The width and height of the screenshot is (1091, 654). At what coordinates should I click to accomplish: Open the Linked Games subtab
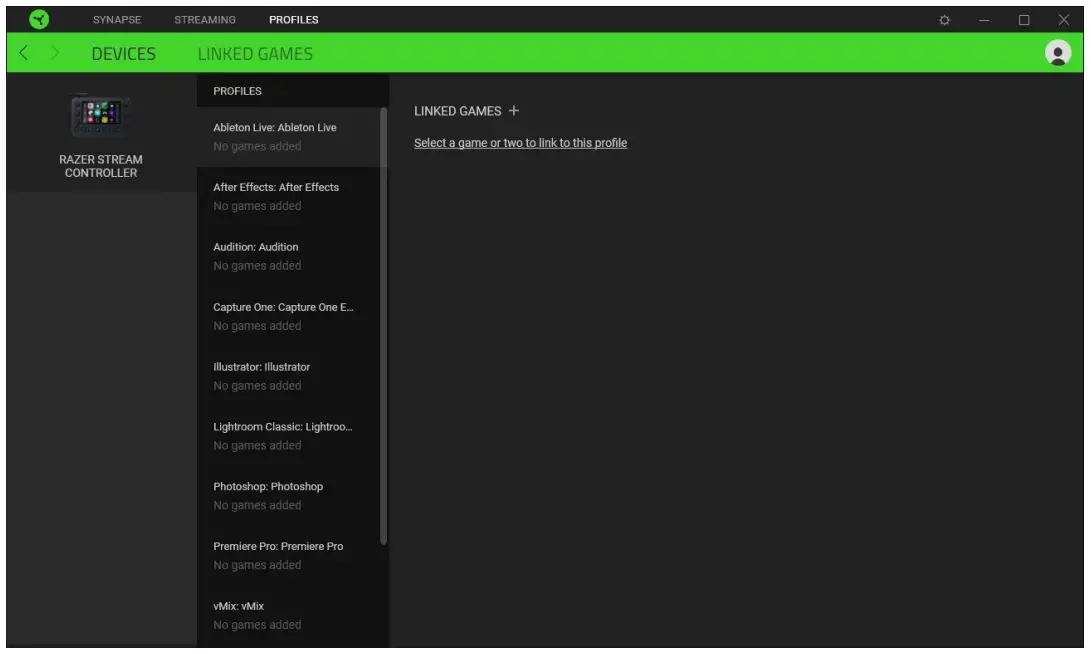click(x=255, y=54)
